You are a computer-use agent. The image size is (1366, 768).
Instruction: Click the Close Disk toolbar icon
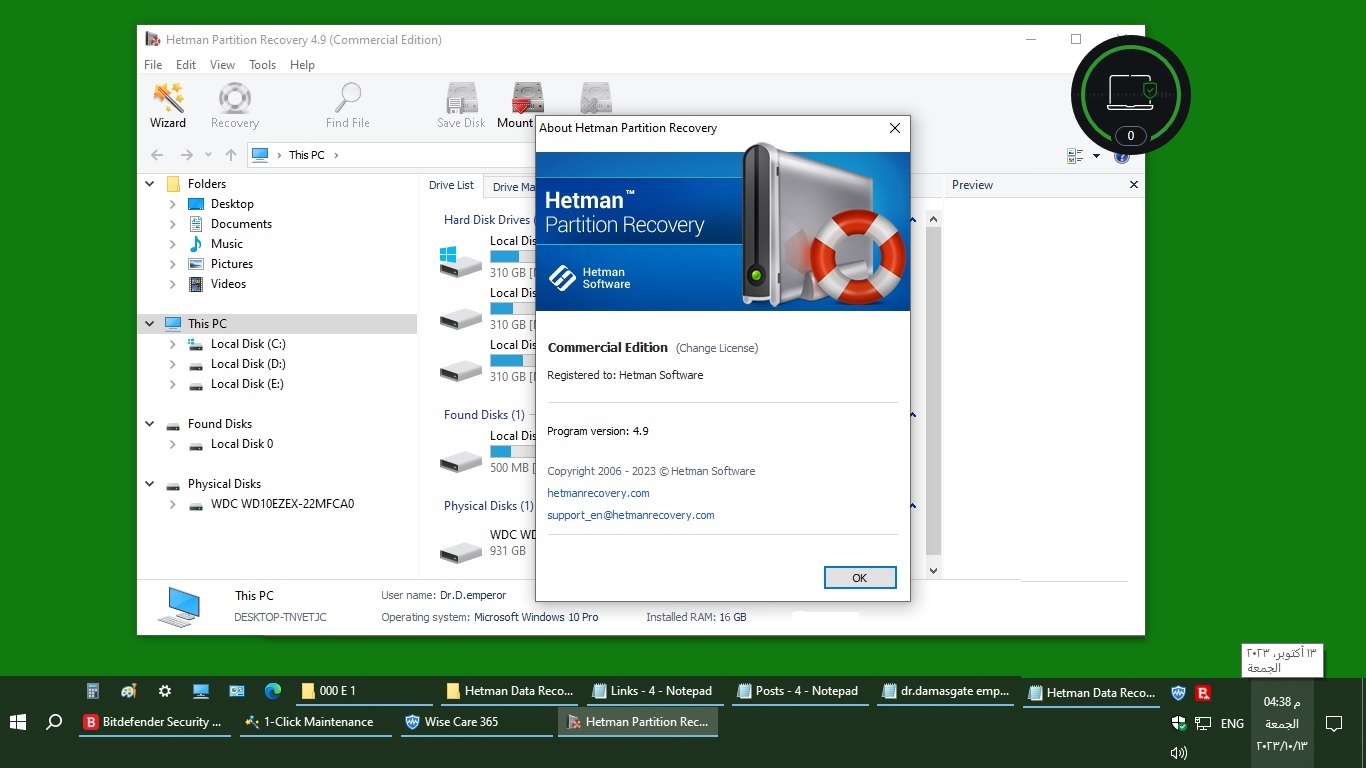coord(596,98)
